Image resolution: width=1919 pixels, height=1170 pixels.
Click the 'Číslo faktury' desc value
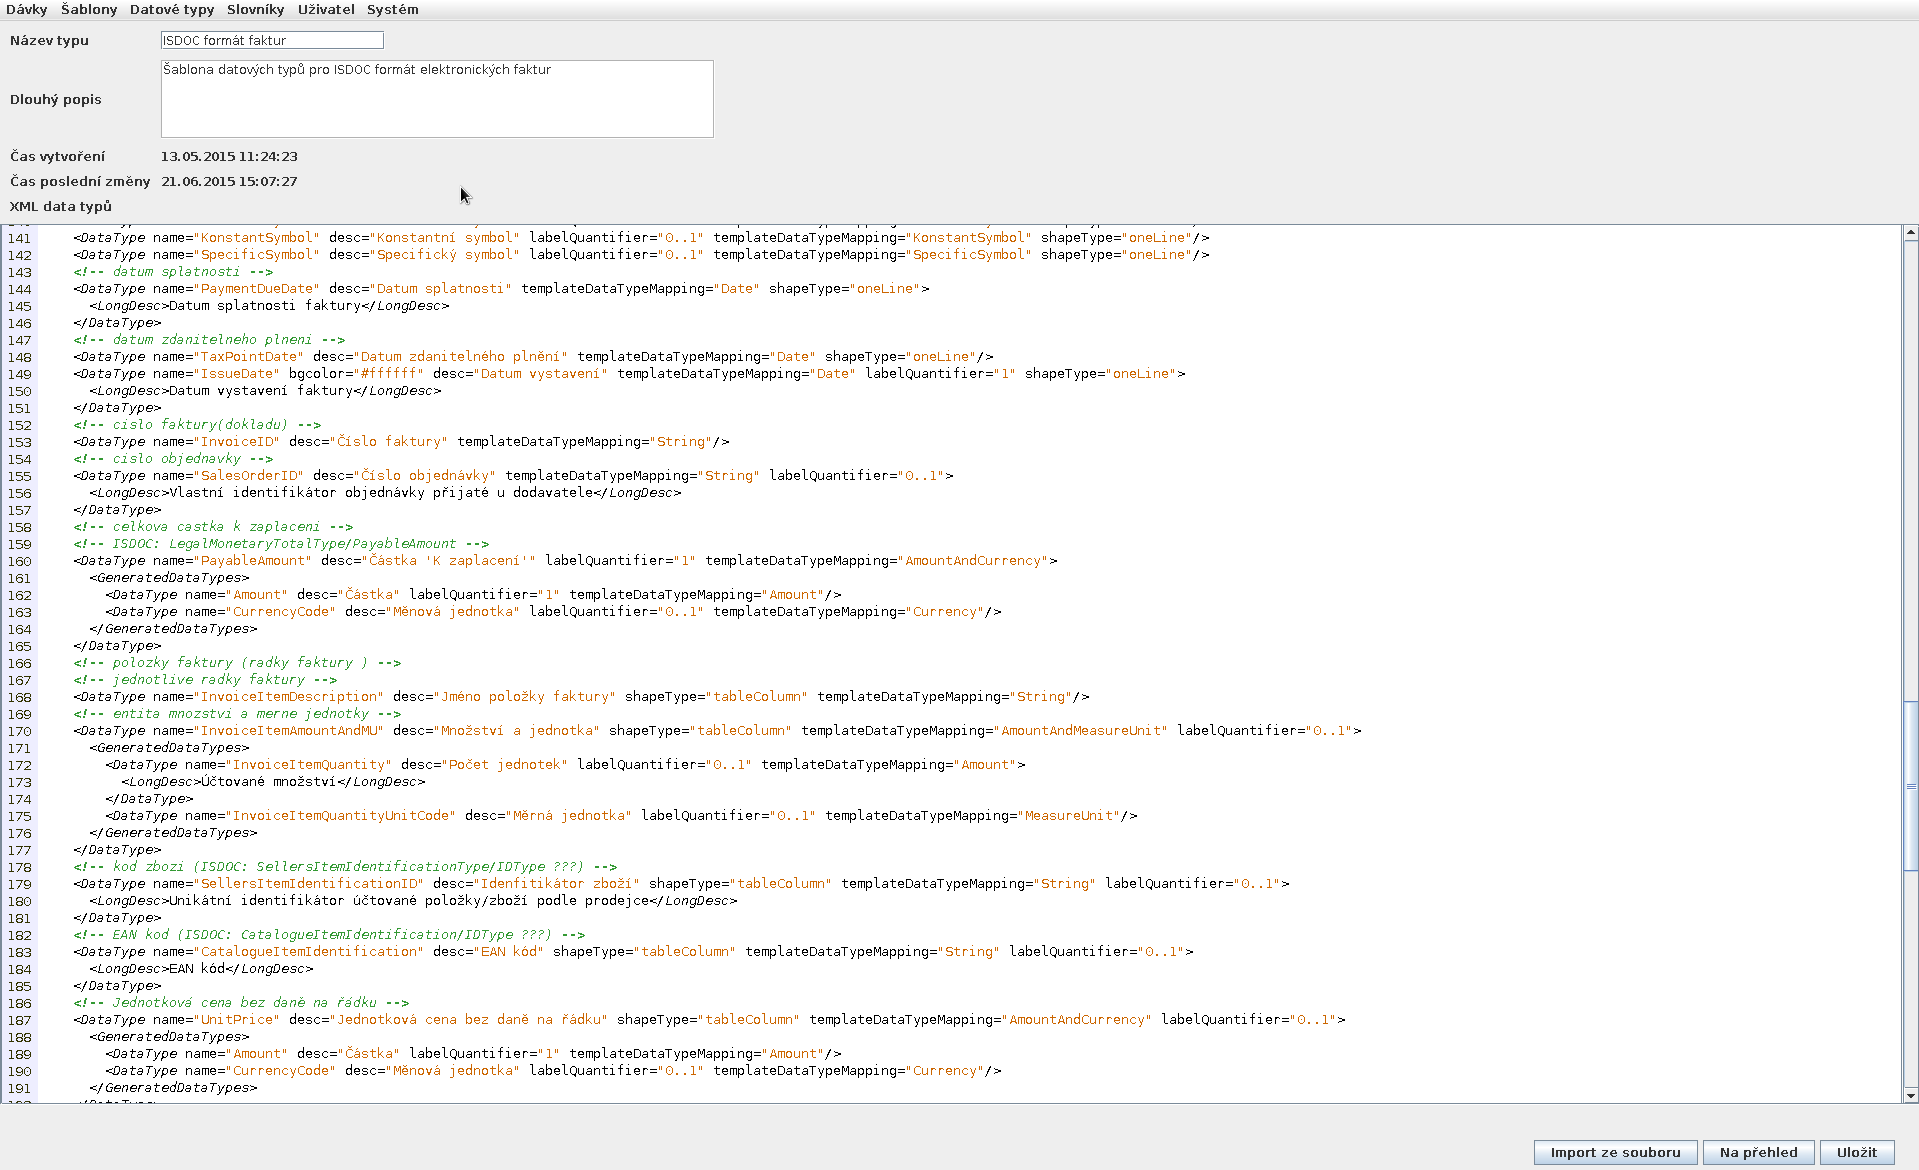388,442
